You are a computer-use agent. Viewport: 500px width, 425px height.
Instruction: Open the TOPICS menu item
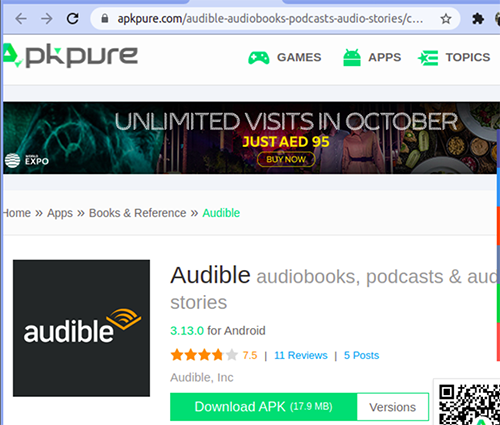click(x=468, y=57)
